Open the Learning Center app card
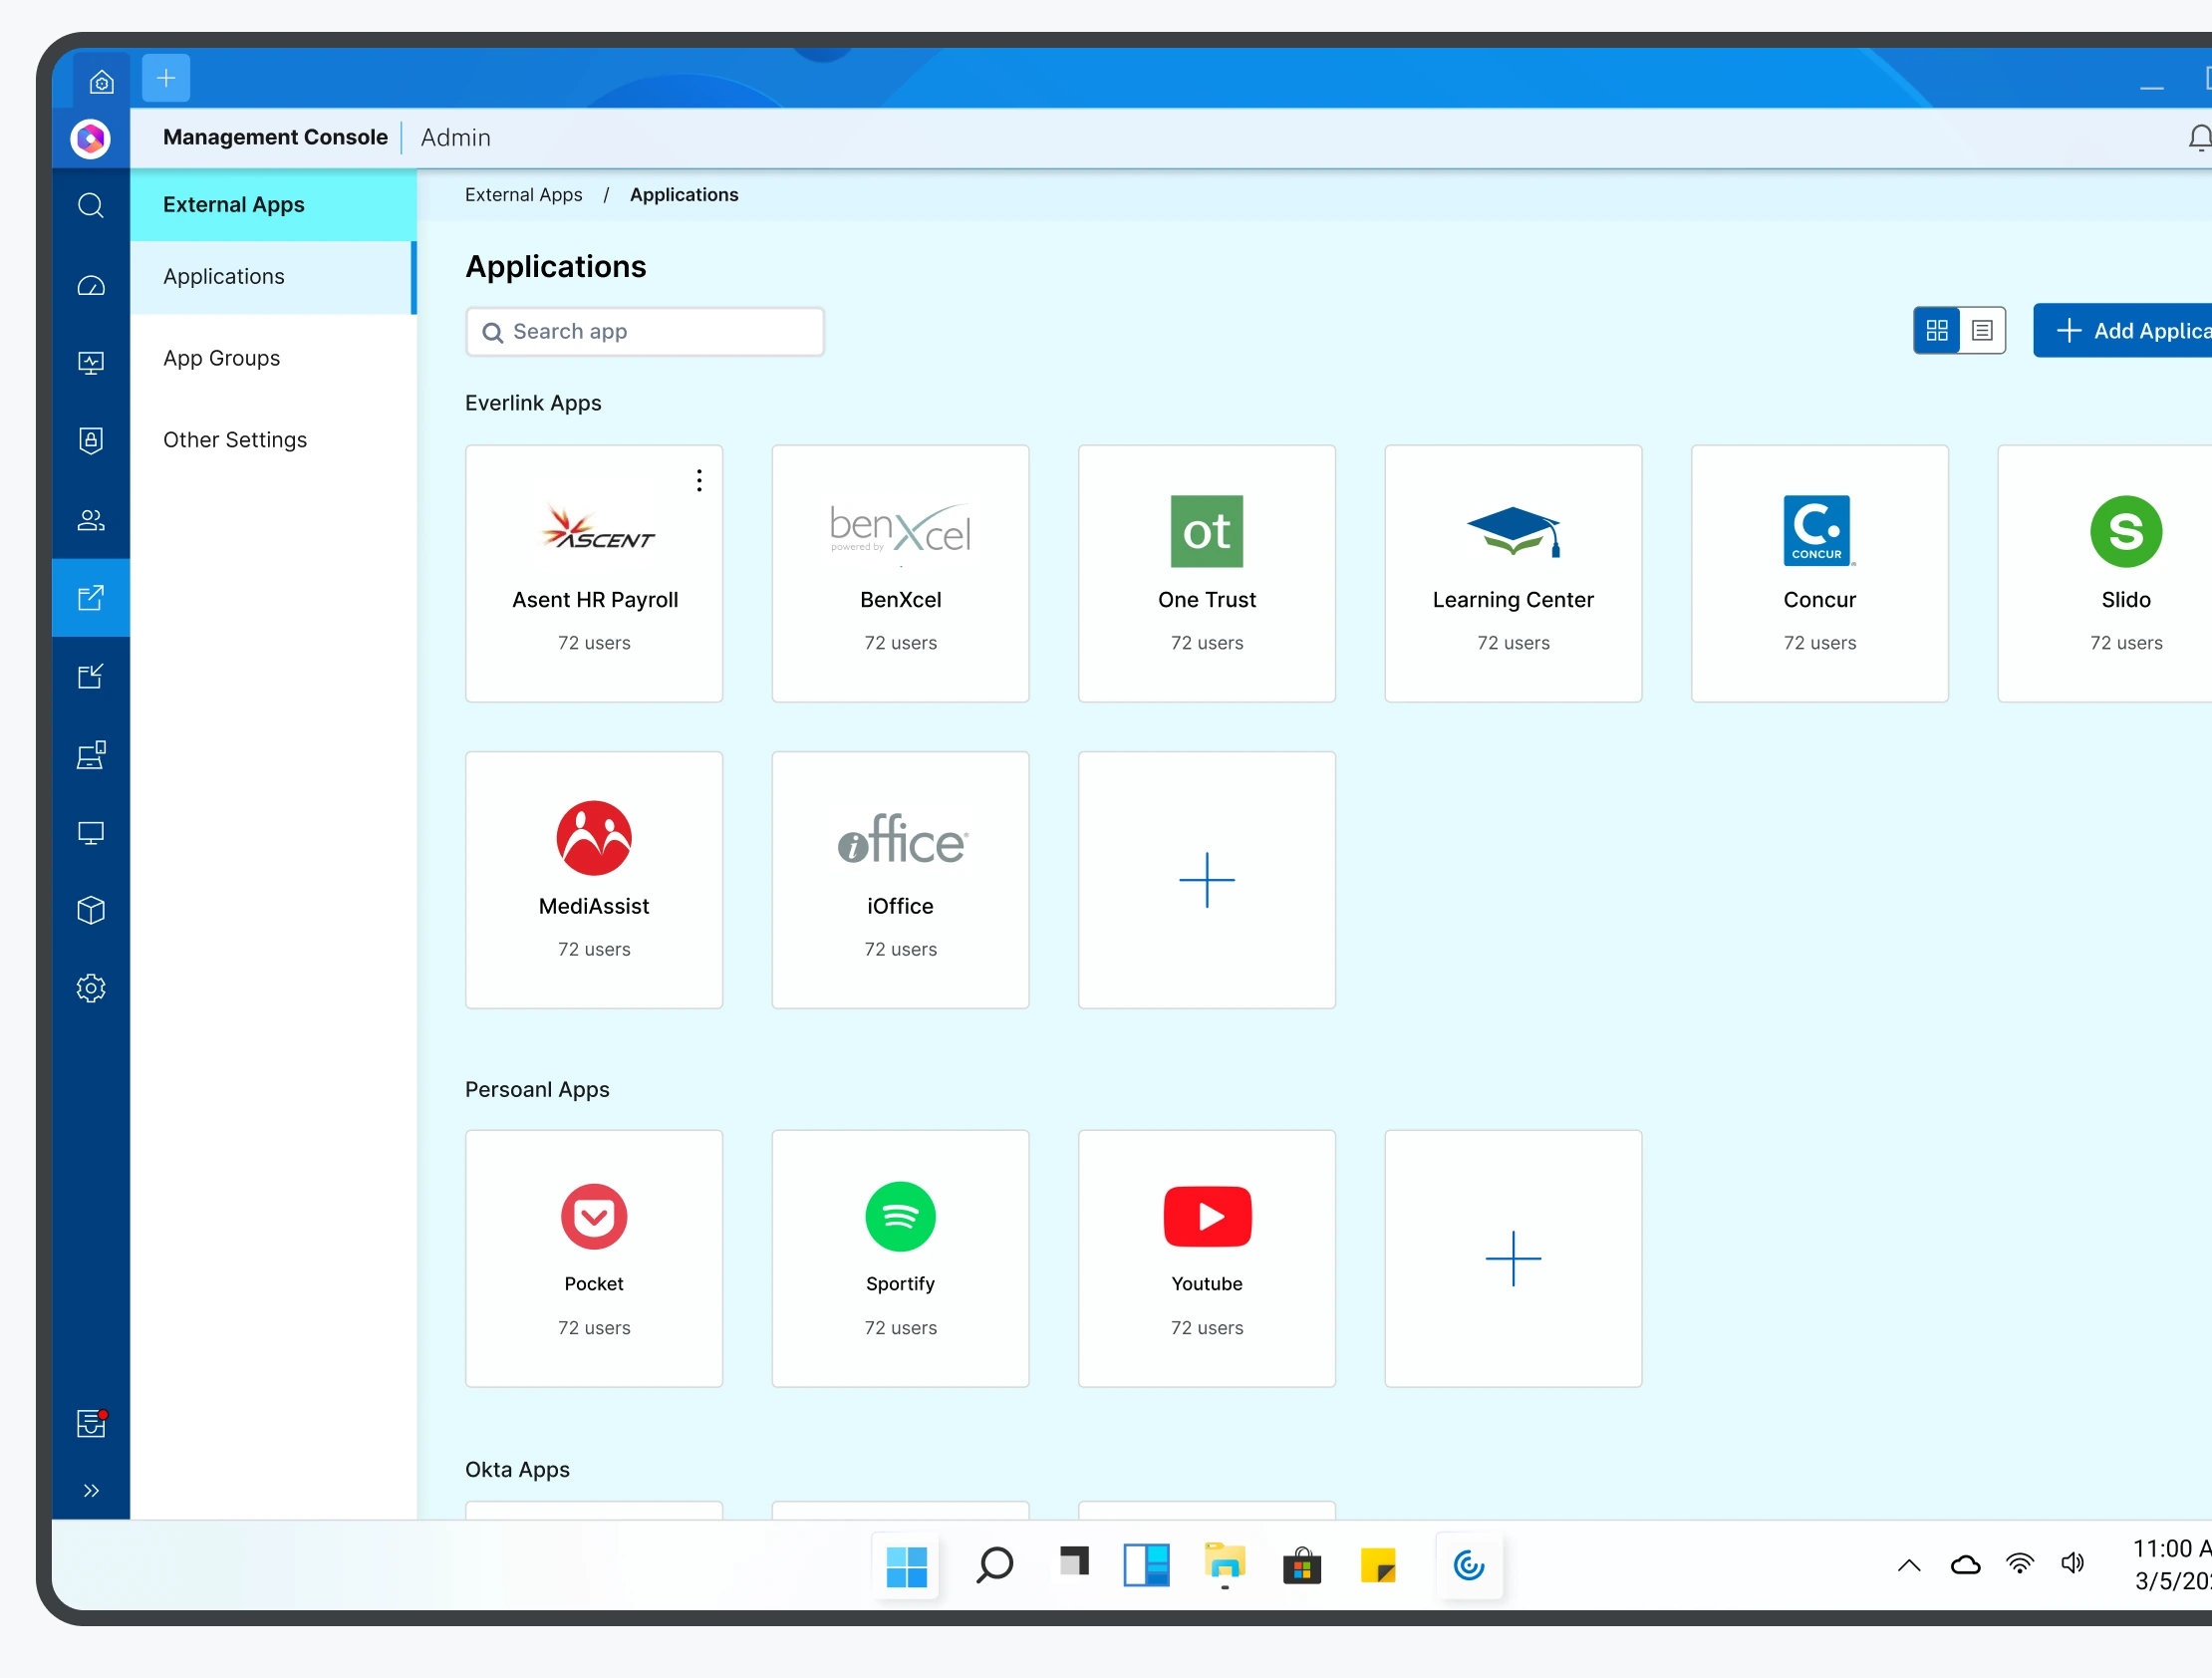This screenshot has width=2212, height=1678. click(1513, 574)
